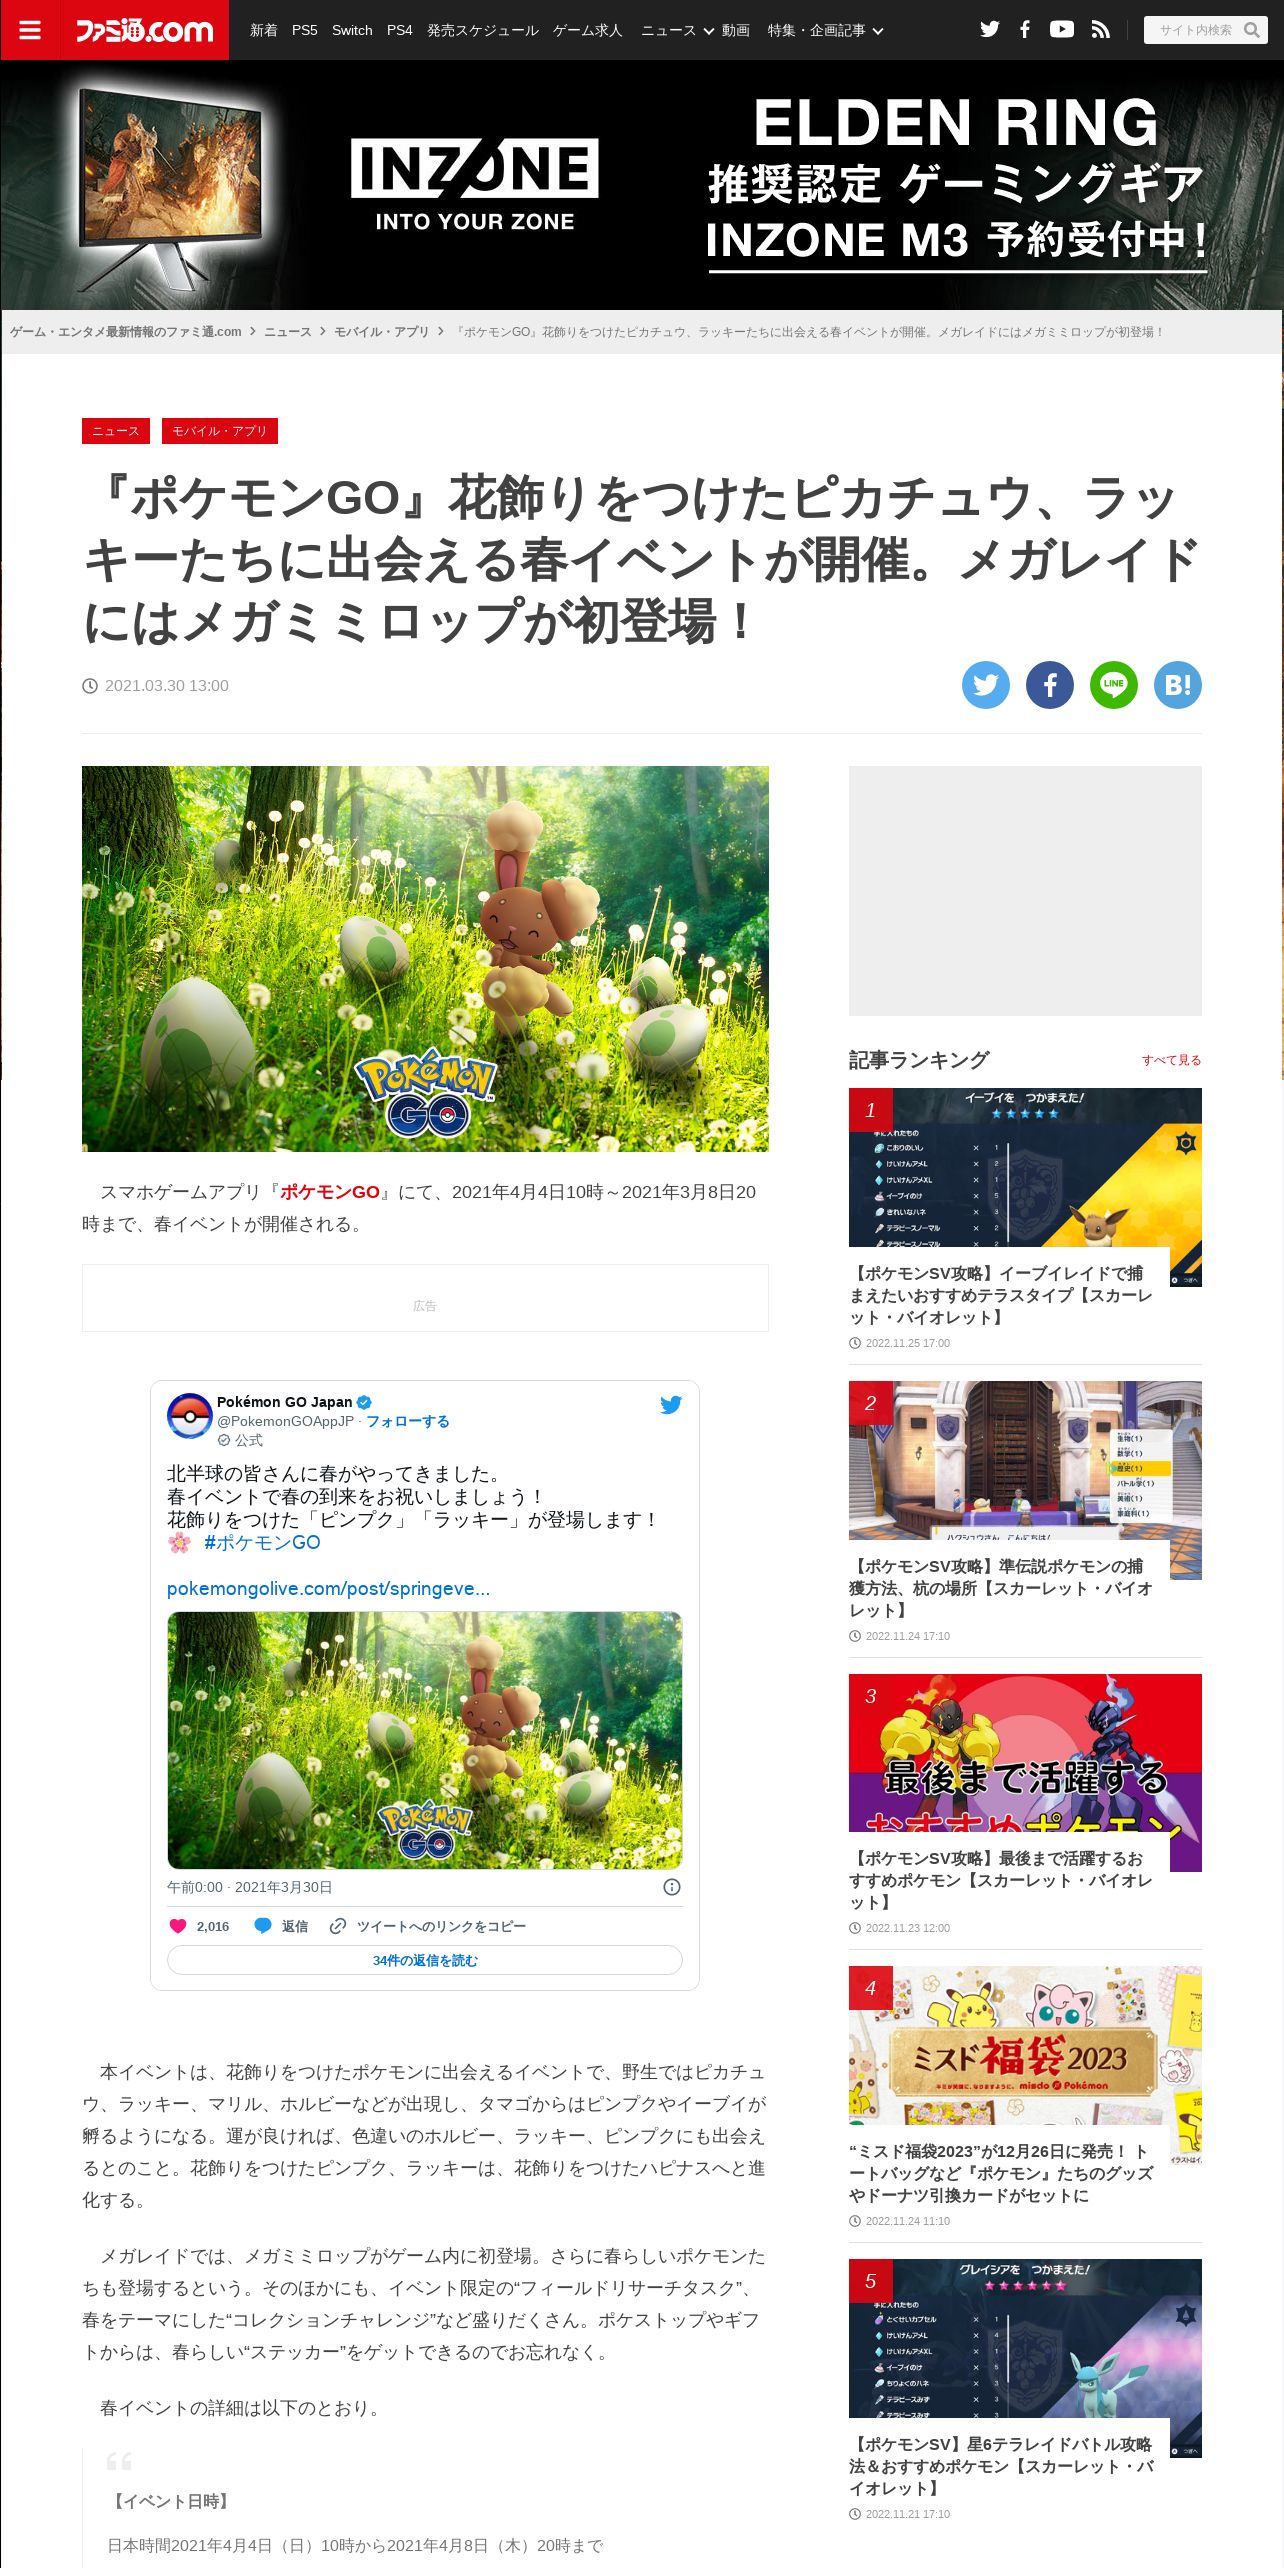Open ranking 4 ミスド福袋2023 thumbnail
1284x2568 pixels.
tap(1025, 2046)
